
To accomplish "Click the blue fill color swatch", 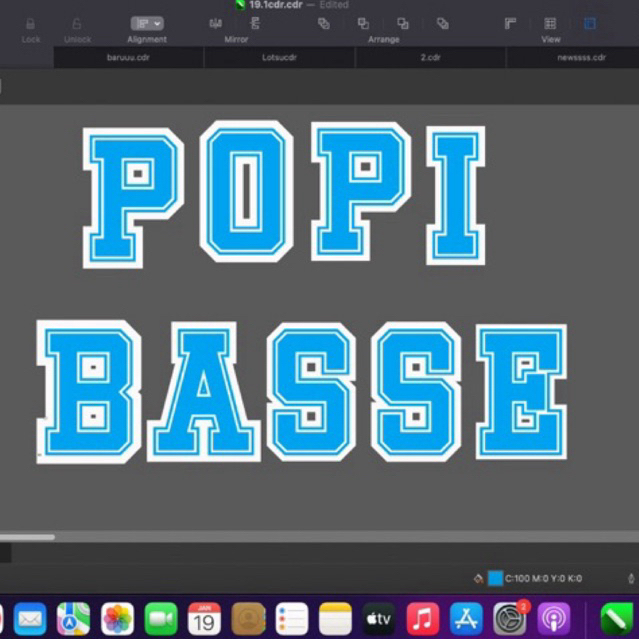I will point(495,578).
